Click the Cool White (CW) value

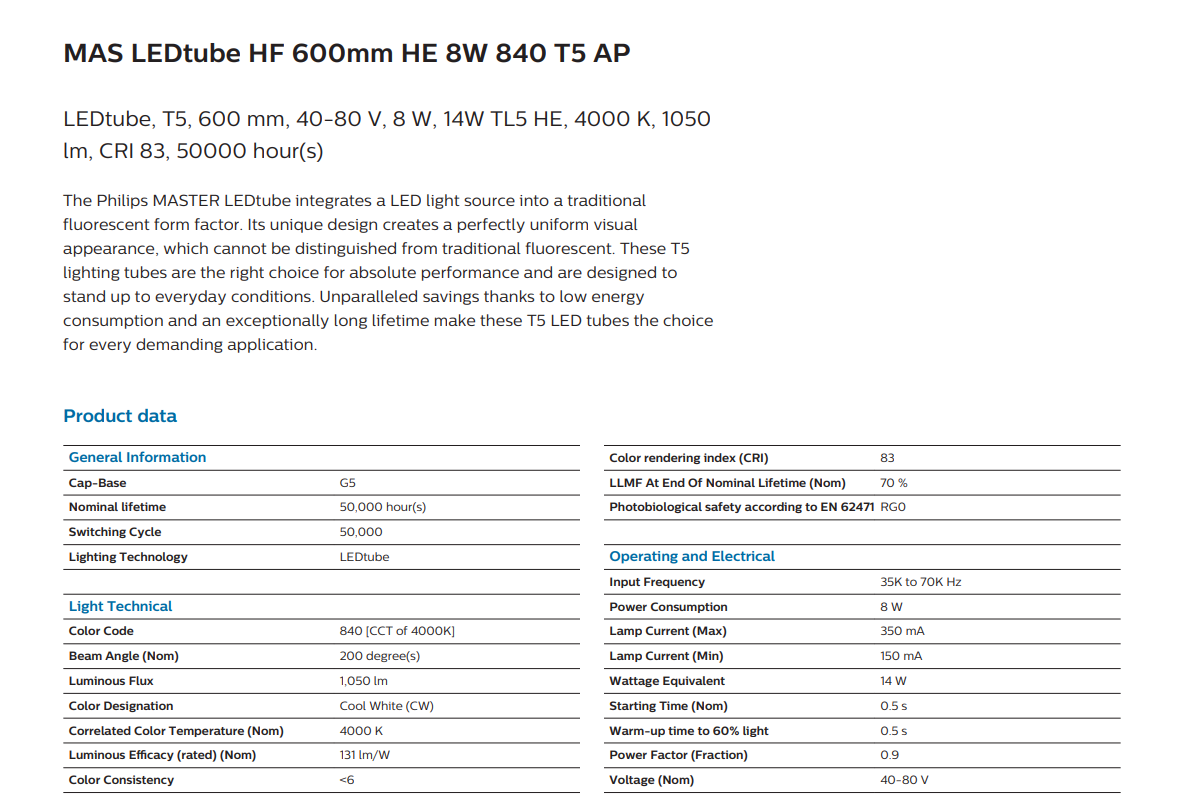[386, 706]
